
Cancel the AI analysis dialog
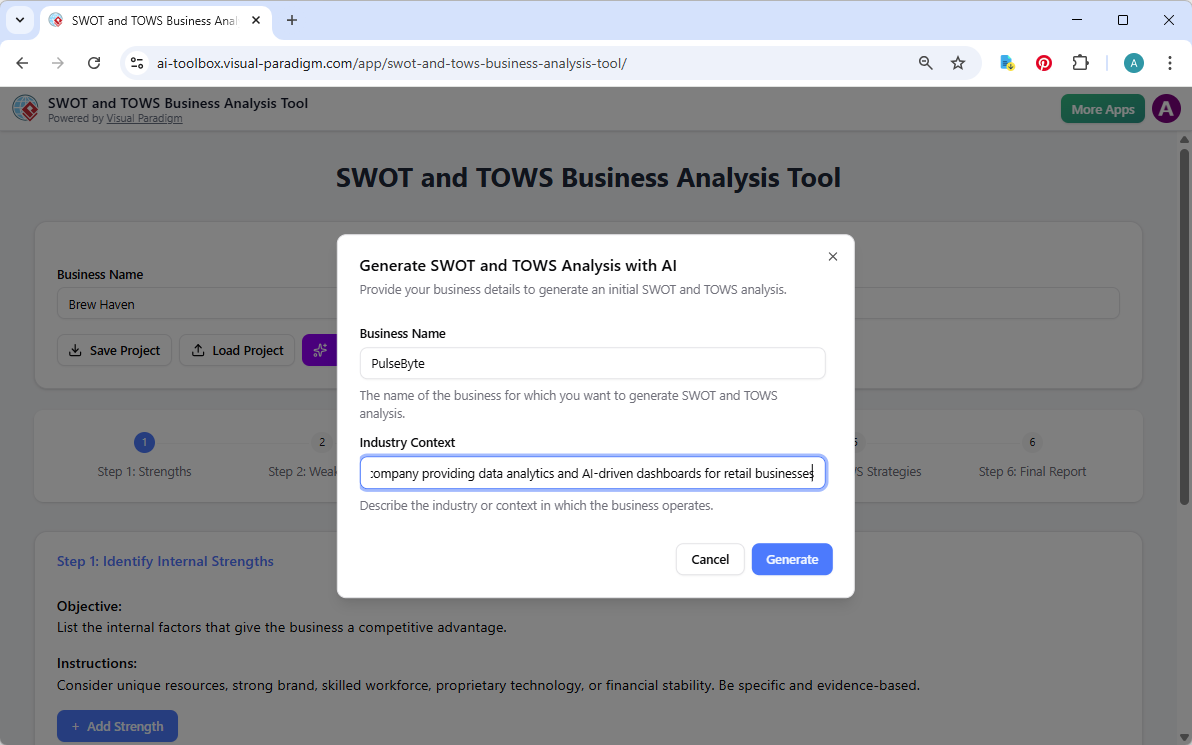(x=710, y=559)
